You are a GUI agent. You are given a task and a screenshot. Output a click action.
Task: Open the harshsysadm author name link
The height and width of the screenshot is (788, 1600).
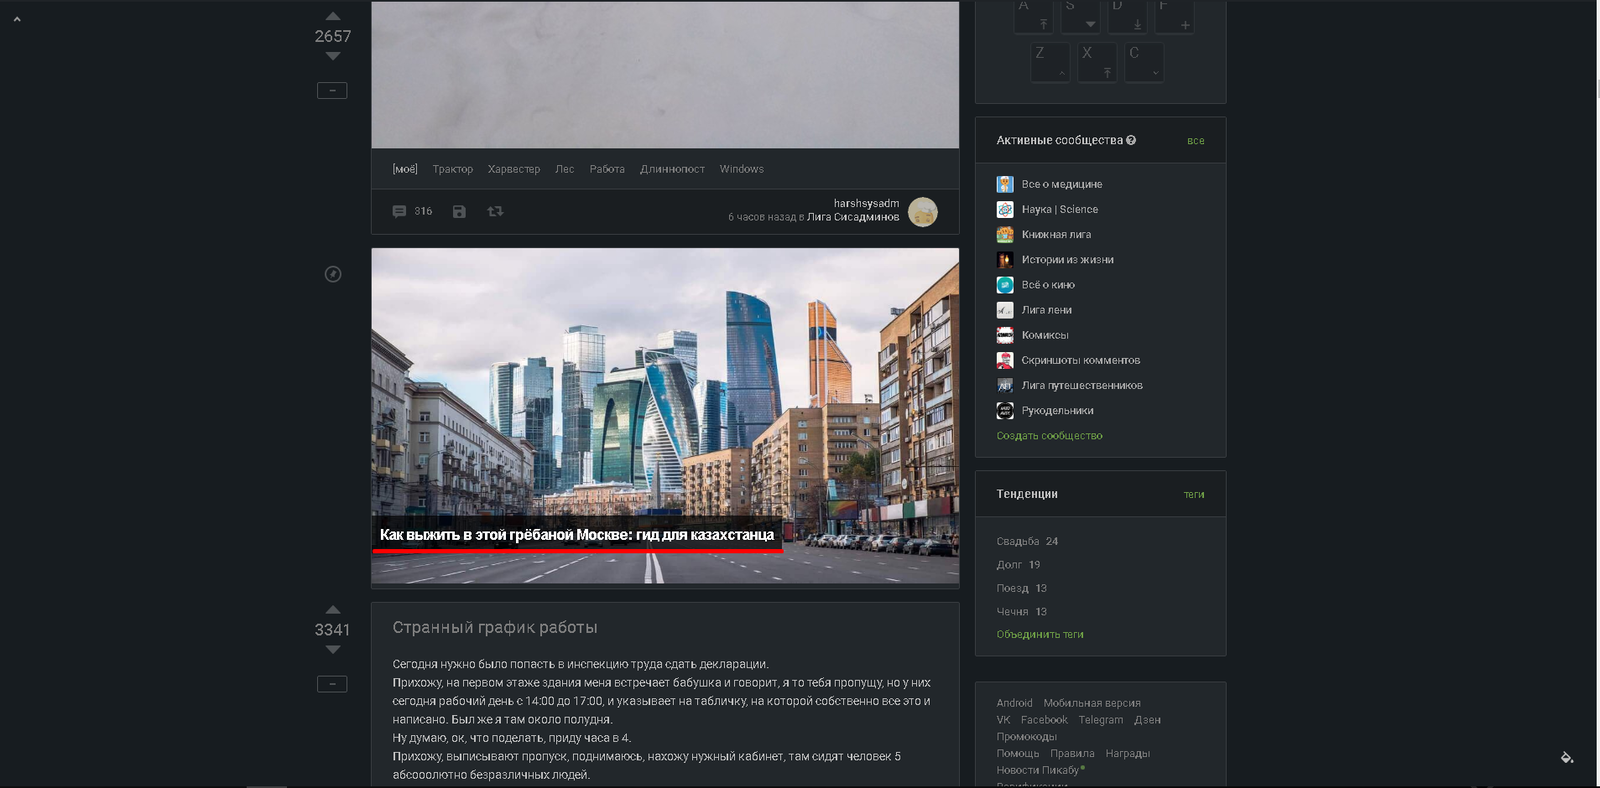click(x=866, y=203)
